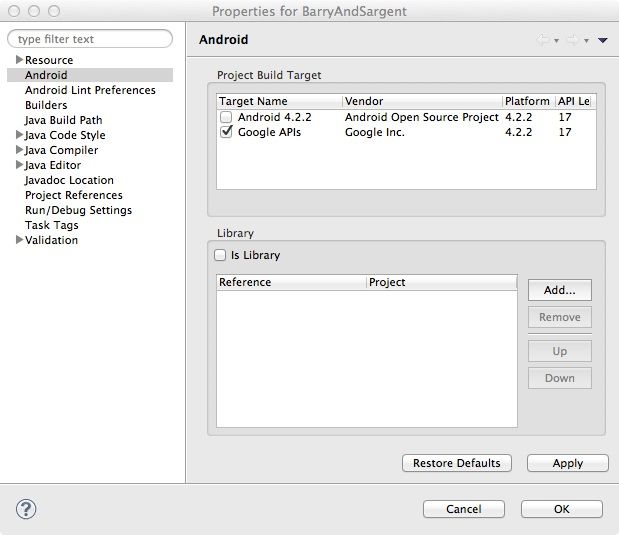This screenshot has height=535, width=619.
Task: Click the Apply button
Action: click(568, 463)
